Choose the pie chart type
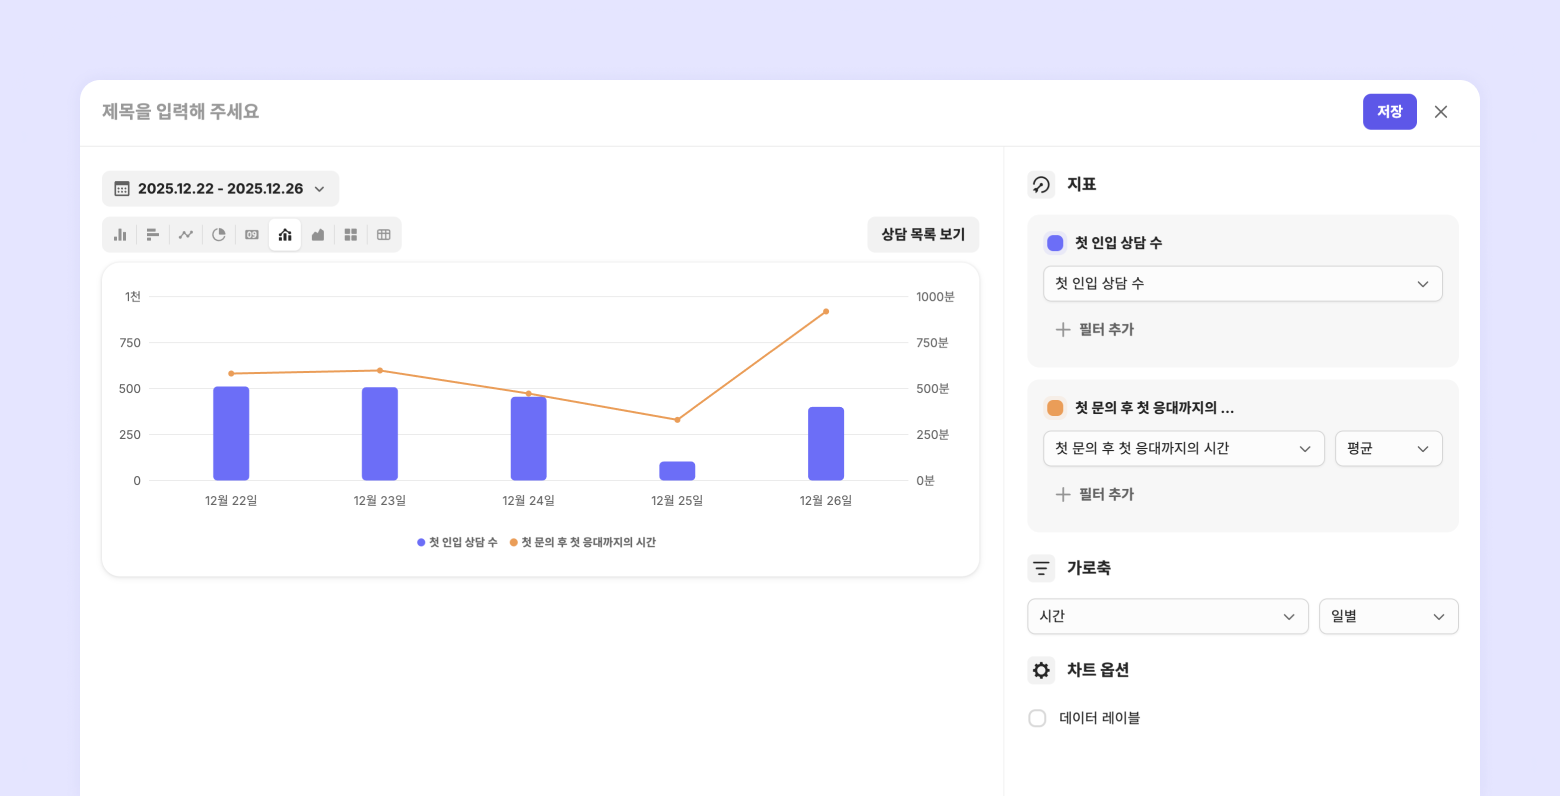Screen dimensions: 1560x796 219,235
